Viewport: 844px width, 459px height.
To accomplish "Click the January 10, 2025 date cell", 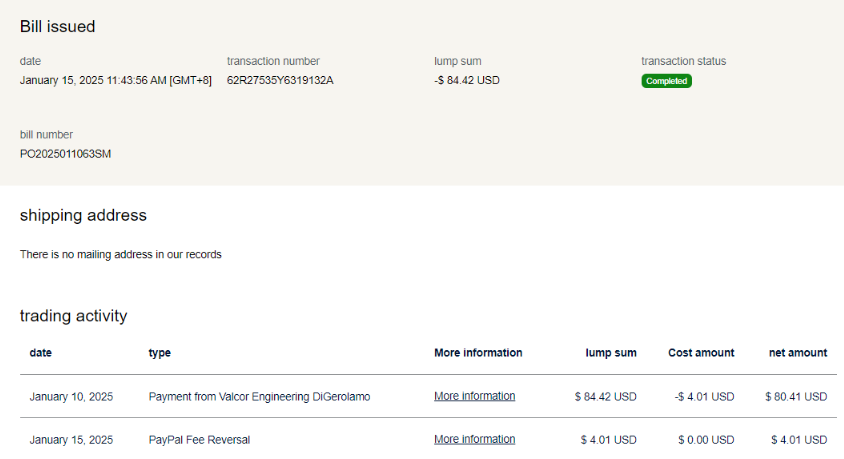I will [71, 396].
